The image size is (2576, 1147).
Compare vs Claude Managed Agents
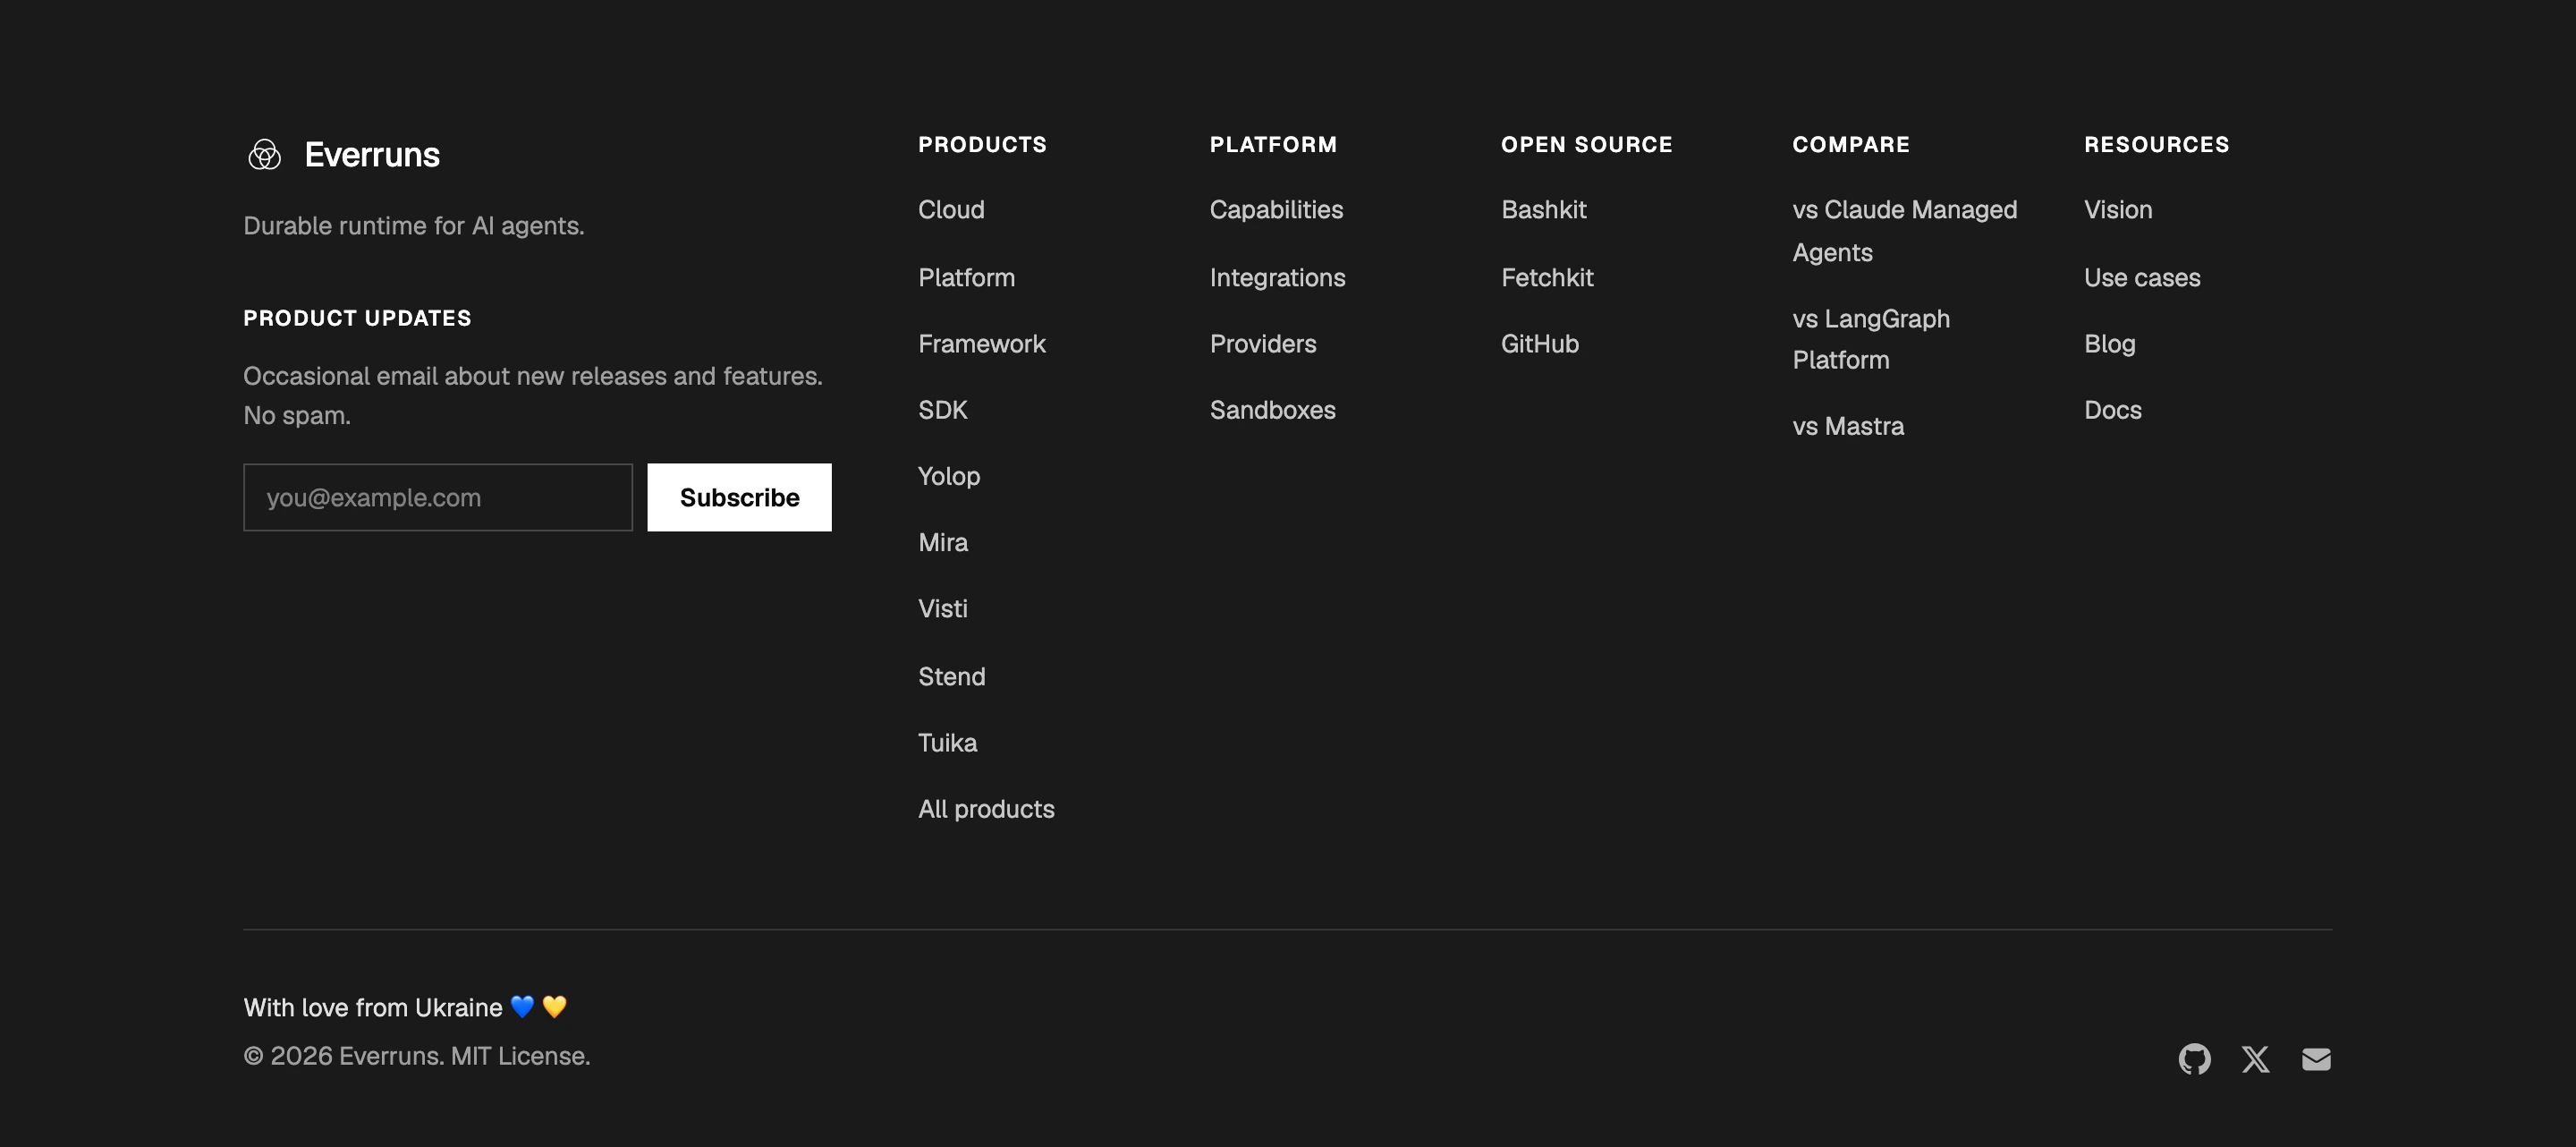point(1904,231)
